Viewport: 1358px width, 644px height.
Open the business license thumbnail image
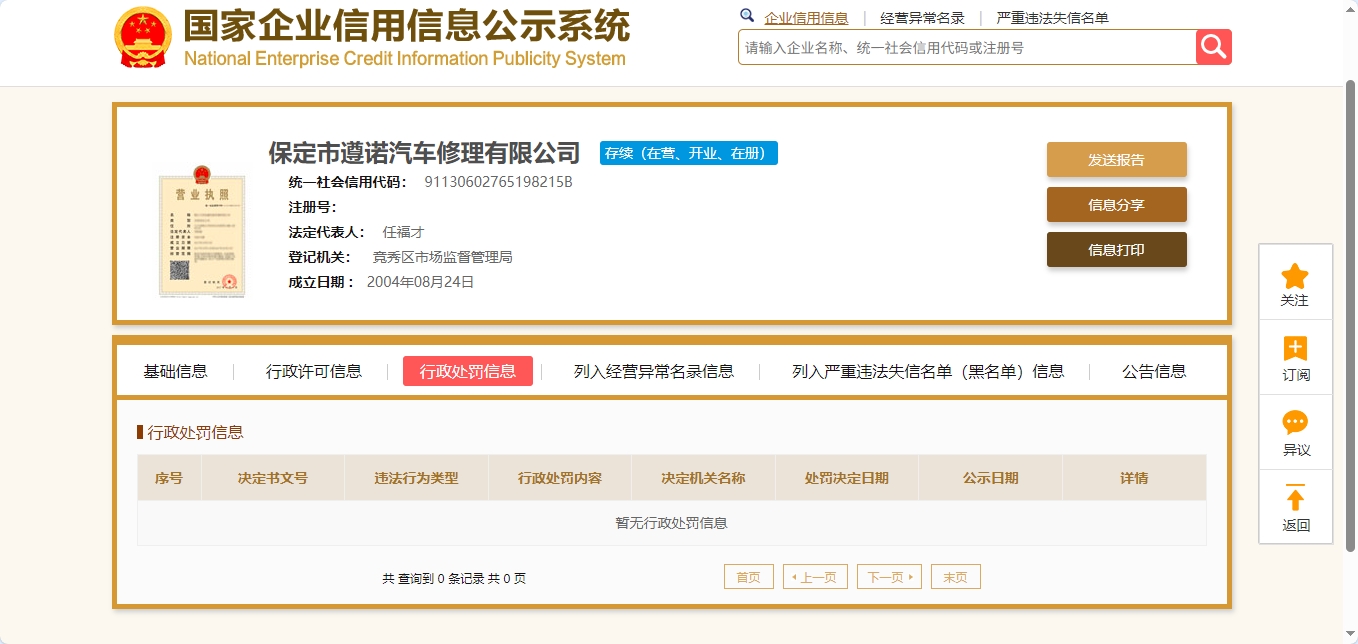pos(201,231)
